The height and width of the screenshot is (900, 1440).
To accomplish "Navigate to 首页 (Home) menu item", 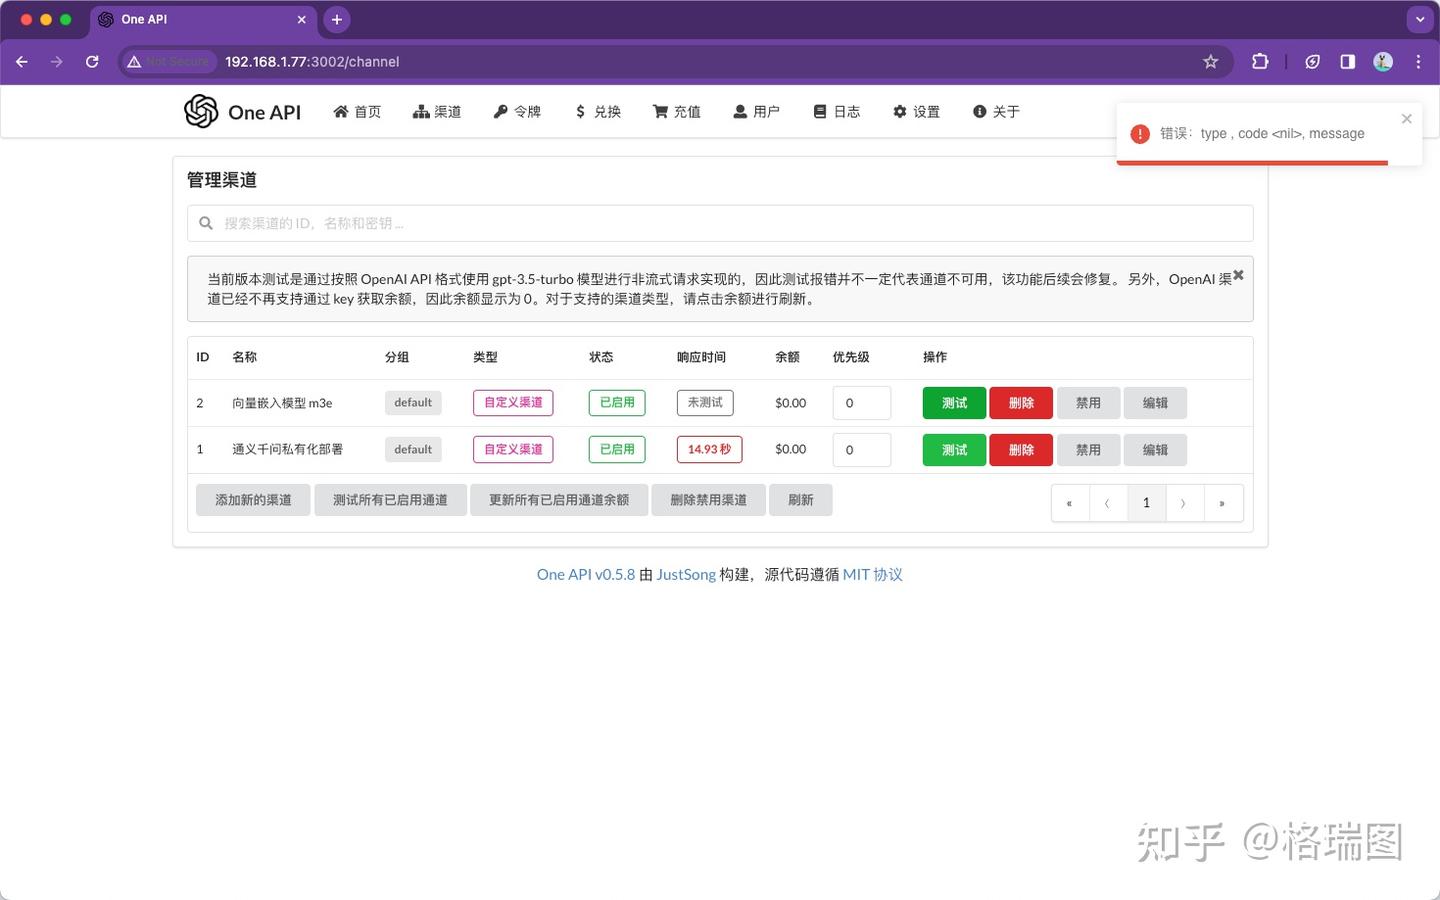I will [357, 111].
